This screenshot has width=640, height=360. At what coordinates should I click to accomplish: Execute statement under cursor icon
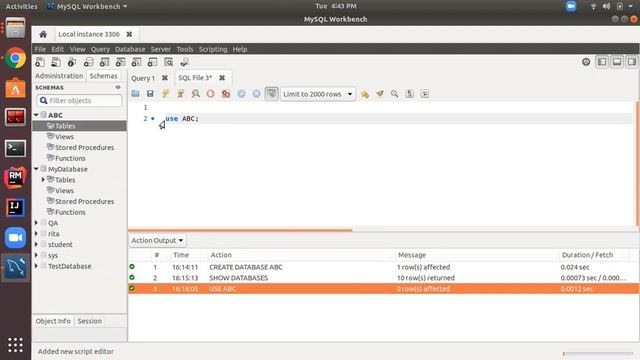pyautogui.click(x=180, y=94)
